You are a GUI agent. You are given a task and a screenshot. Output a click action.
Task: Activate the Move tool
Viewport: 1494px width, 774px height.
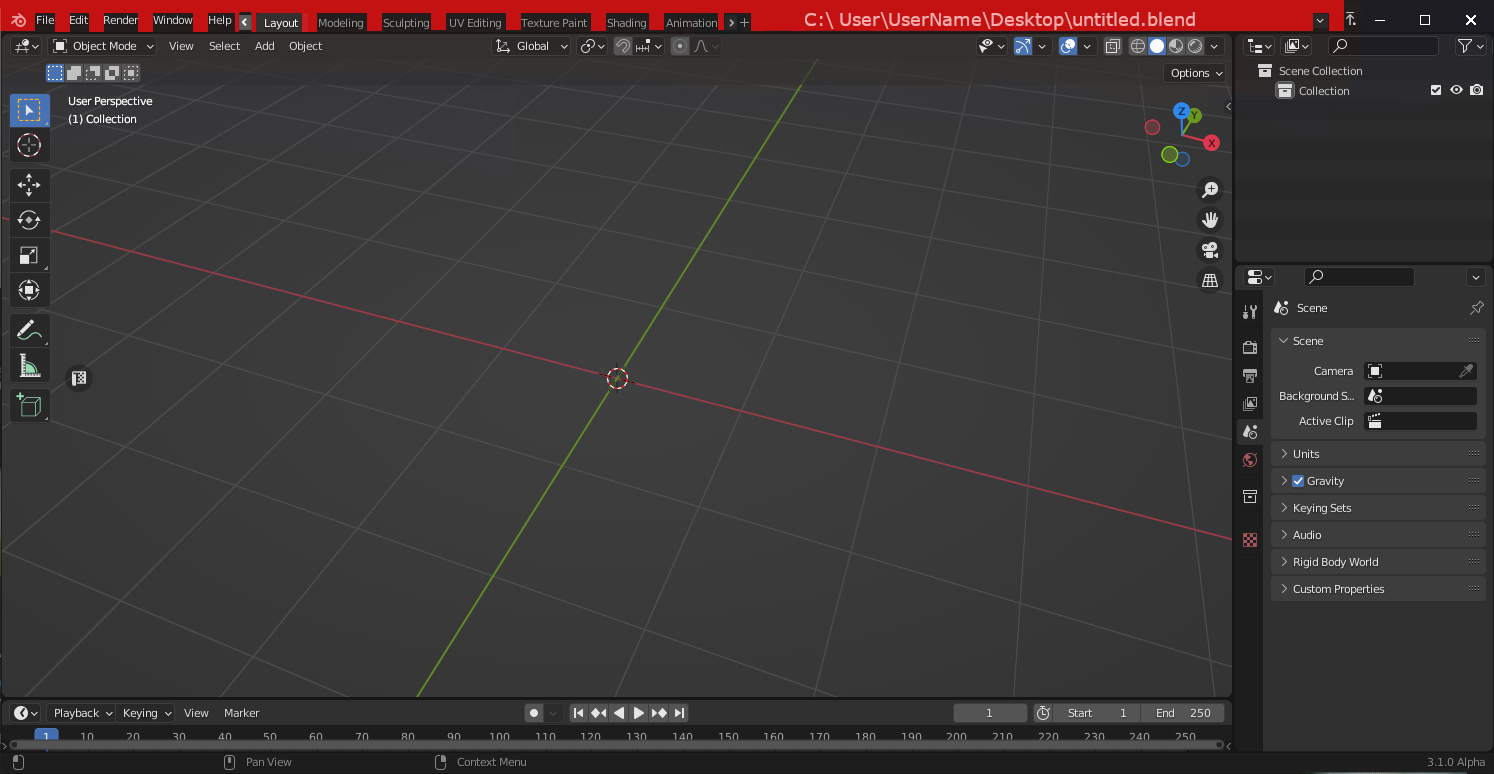(x=29, y=185)
